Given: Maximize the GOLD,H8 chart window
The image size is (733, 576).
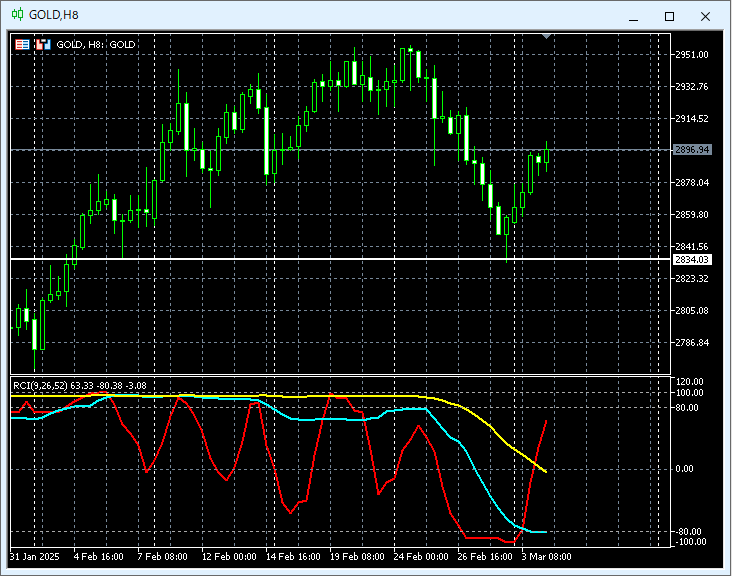Looking at the screenshot, I should pyautogui.click(x=669, y=16).
